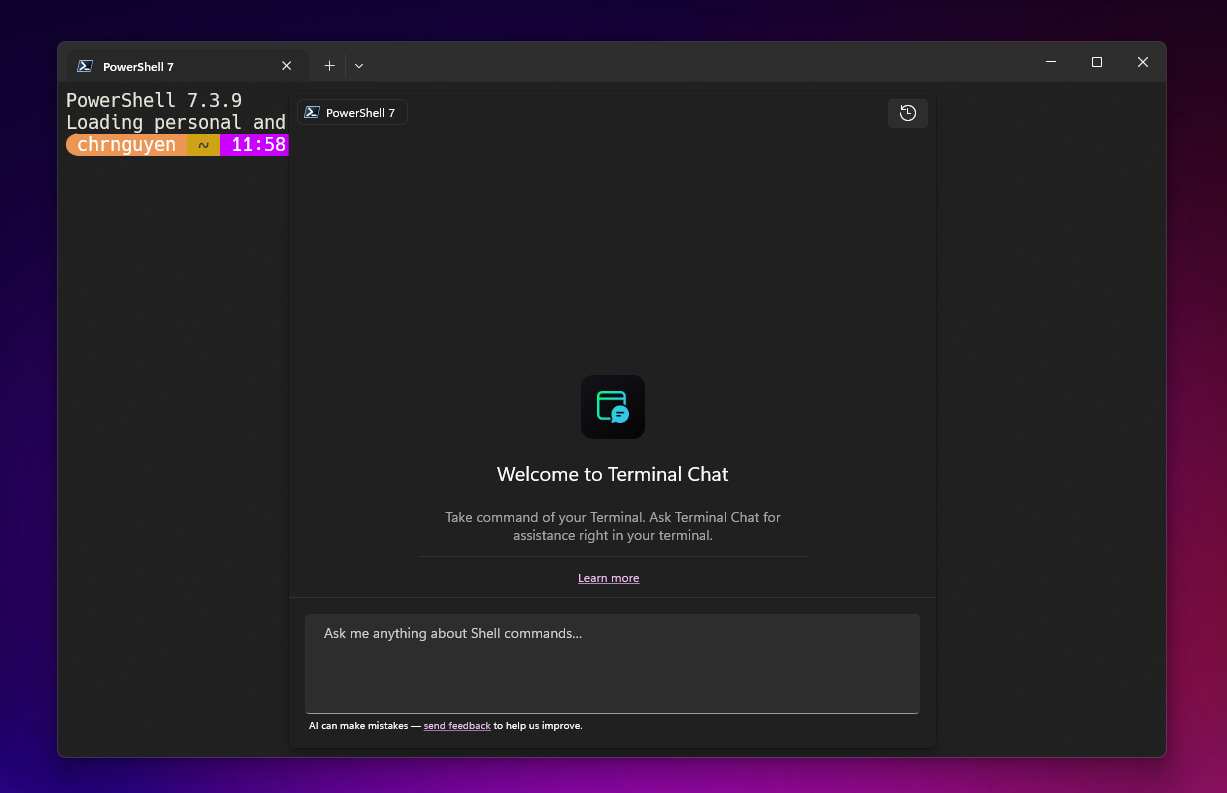Click the Loading personal and system profiles line

coord(175,122)
